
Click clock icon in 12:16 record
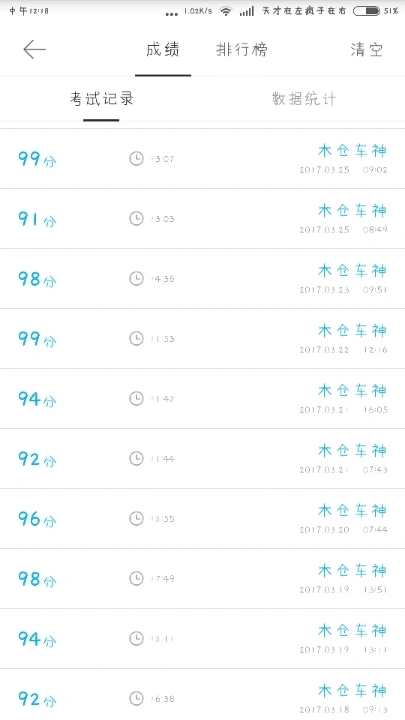pos(136,339)
